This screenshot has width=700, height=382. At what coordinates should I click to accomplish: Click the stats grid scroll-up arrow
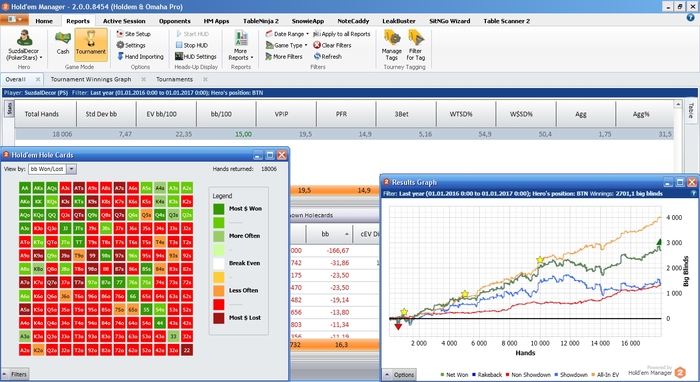678,104
